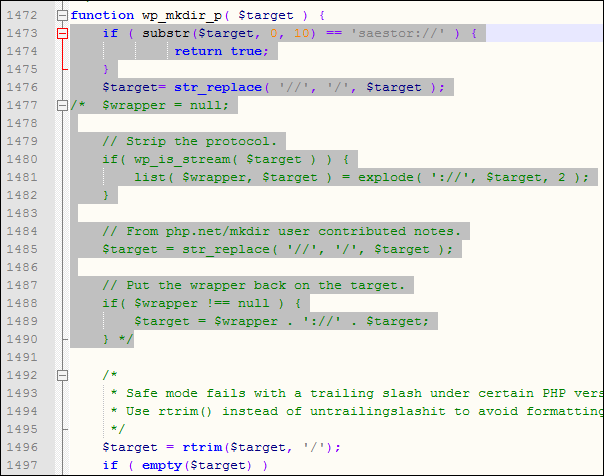604x476 pixels.
Task: Click the 'function' keyword on line 1472
Action: pos(102,15)
